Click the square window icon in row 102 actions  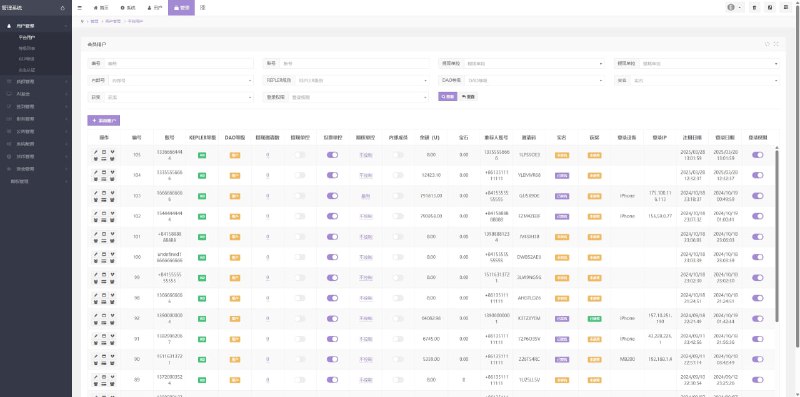(104, 213)
